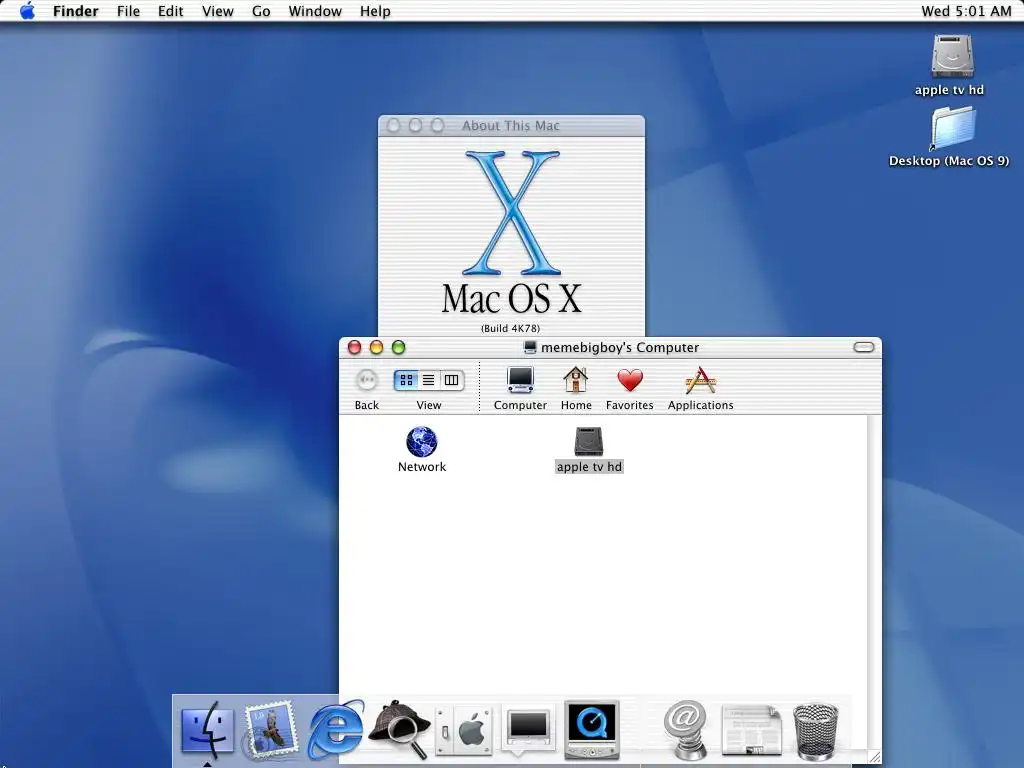This screenshot has height=768, width=1024.
Task: Open the Apple menu
Action: click(x=27, y=11)
